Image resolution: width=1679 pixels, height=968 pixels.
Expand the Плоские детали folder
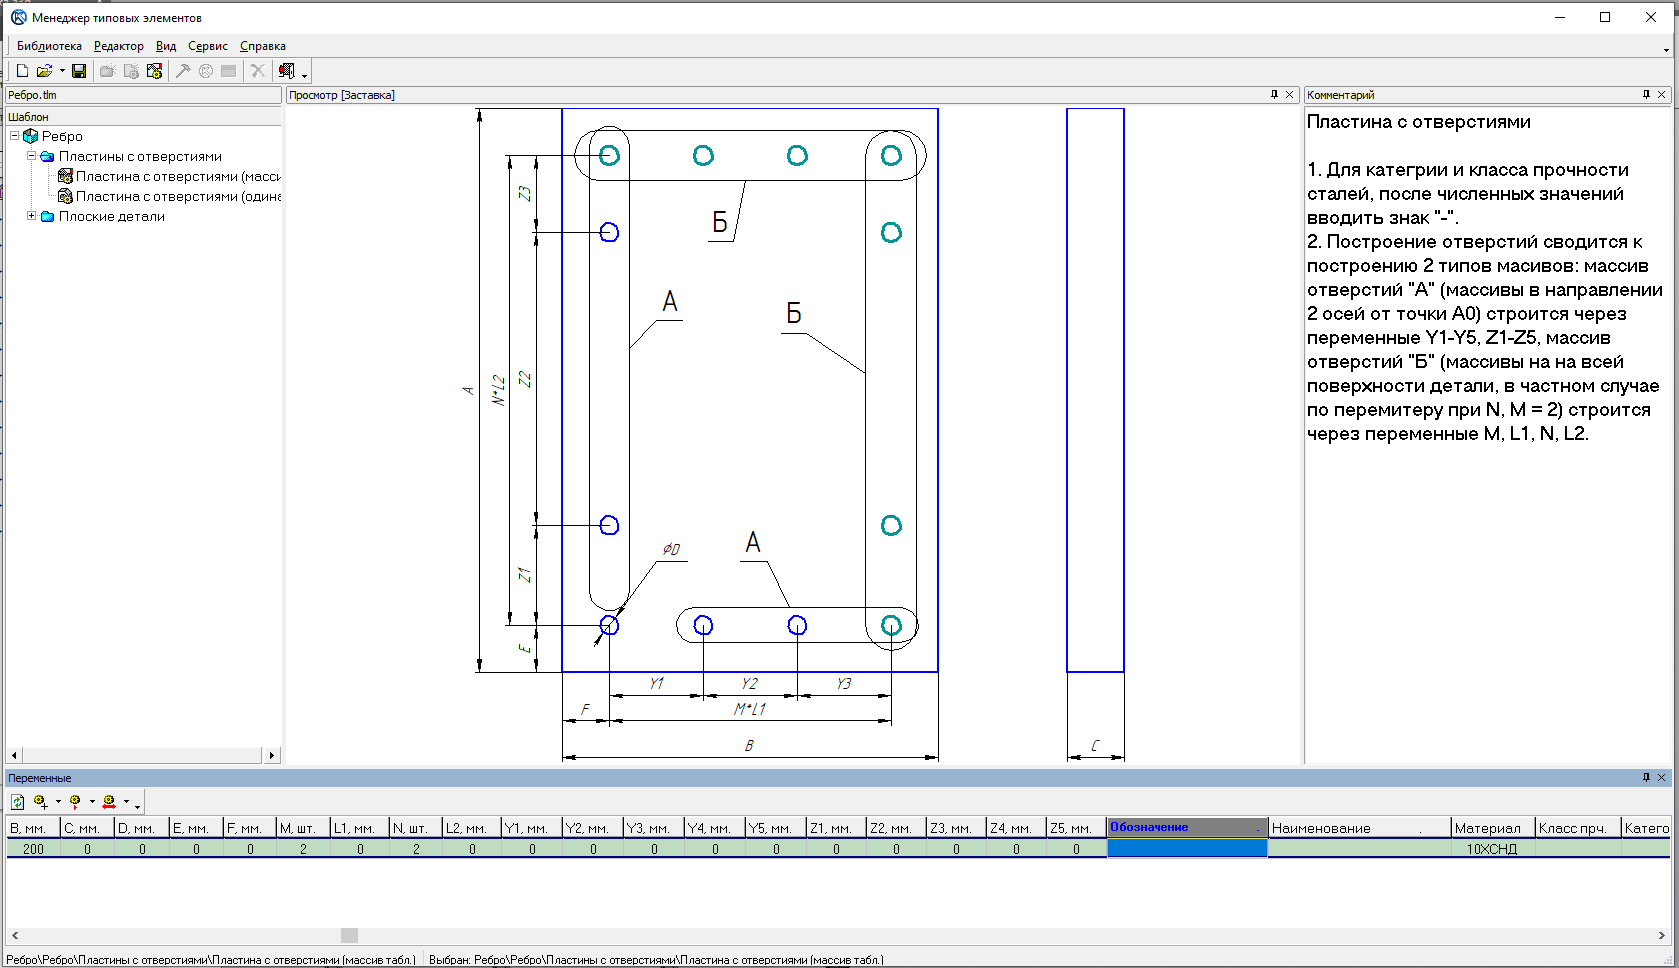[x=31, y=215]
